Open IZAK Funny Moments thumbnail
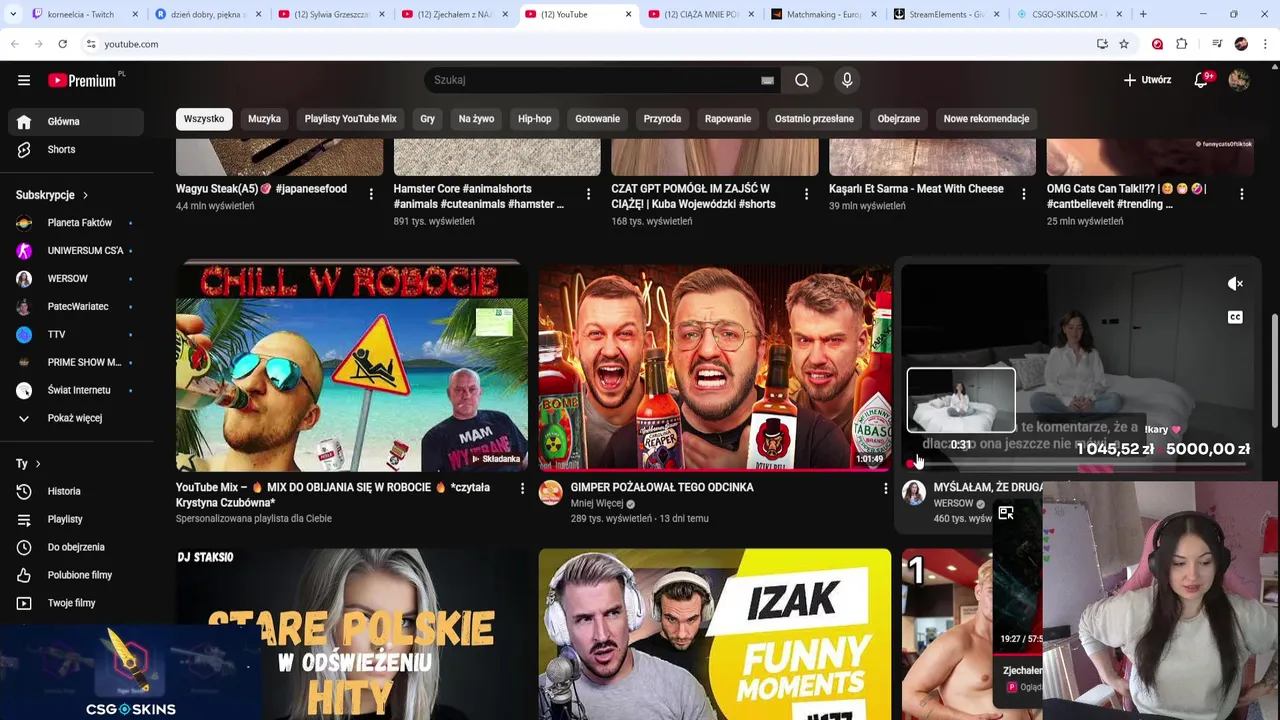 (715, 633)
